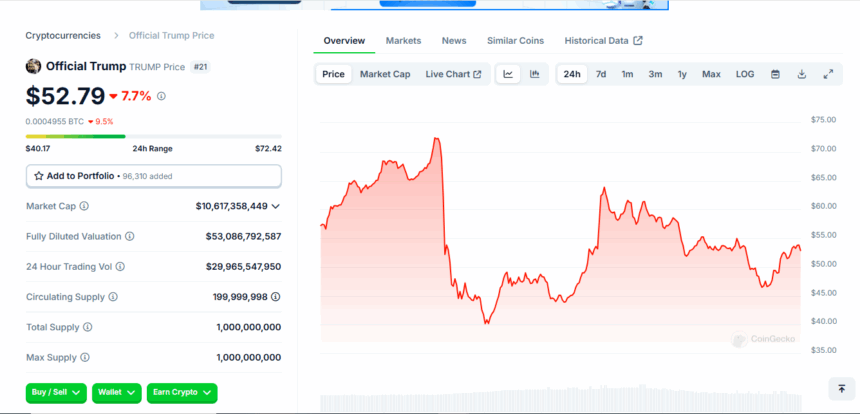Click 24 Hour Trading Vol info icon
This screenshot has height=414, width=860.
[120, 266]
